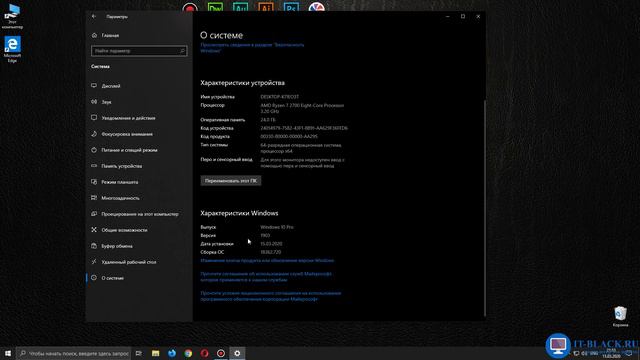The height and width of the screenshot is (360, 640).
Task: Open the Microsoft services agreement link
Action: (x=266, y=277)
